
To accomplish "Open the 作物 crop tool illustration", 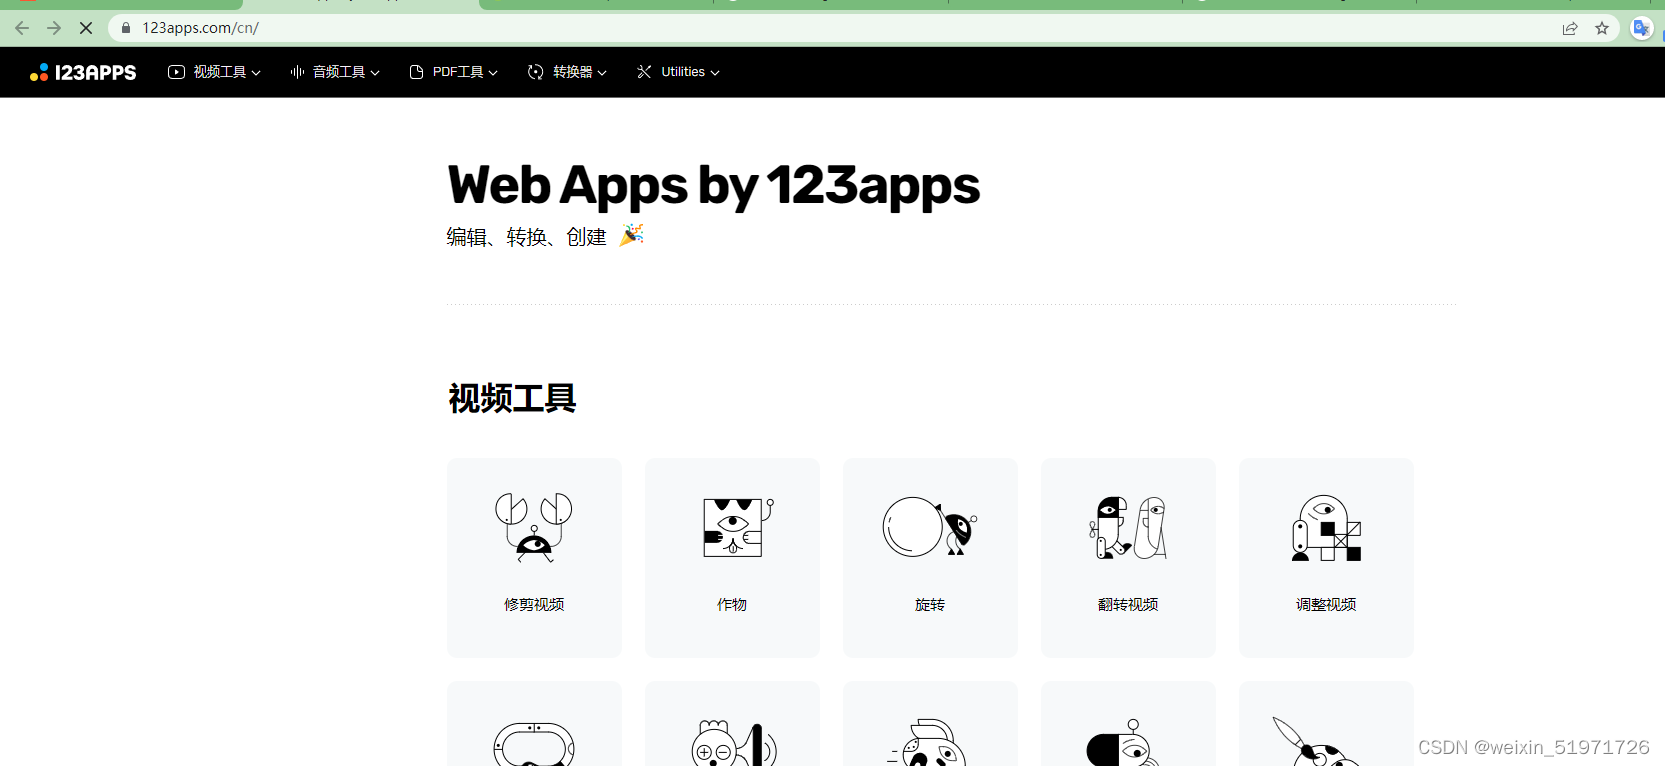I will pyautogui.click(x=738, y=527).
